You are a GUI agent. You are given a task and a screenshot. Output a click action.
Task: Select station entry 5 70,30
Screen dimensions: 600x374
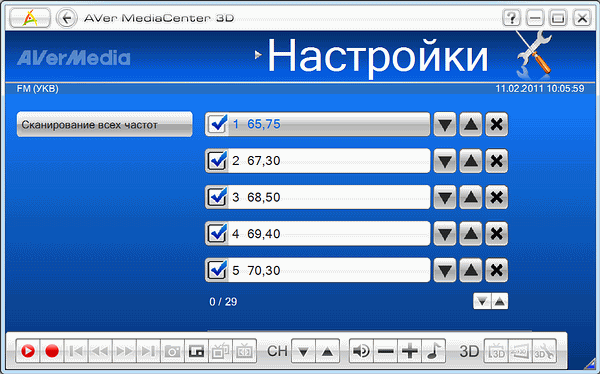tap(318, 270)
